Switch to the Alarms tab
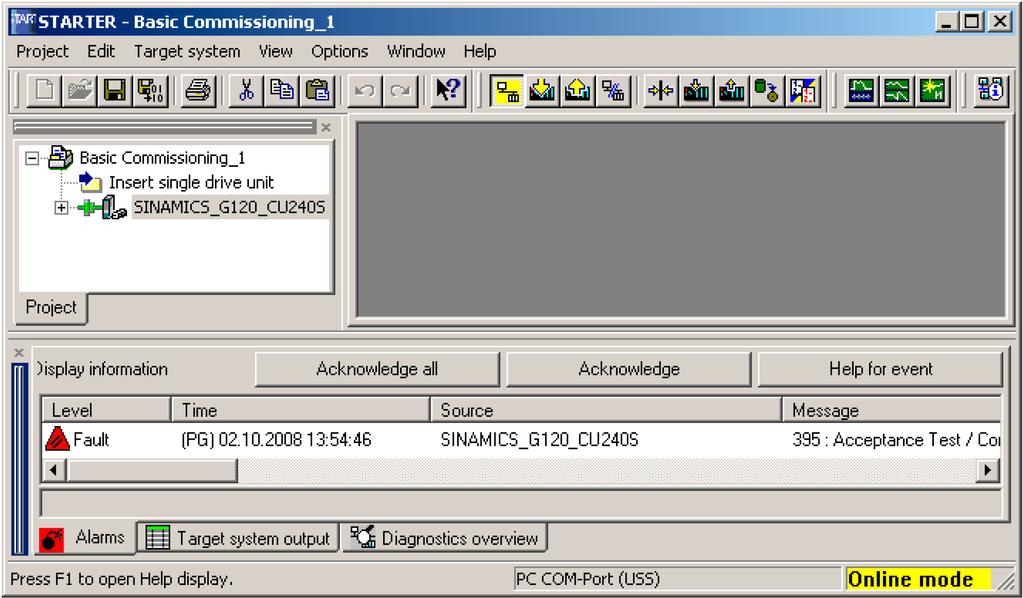This screenshot has width=1023, height=598. point(85,538)
